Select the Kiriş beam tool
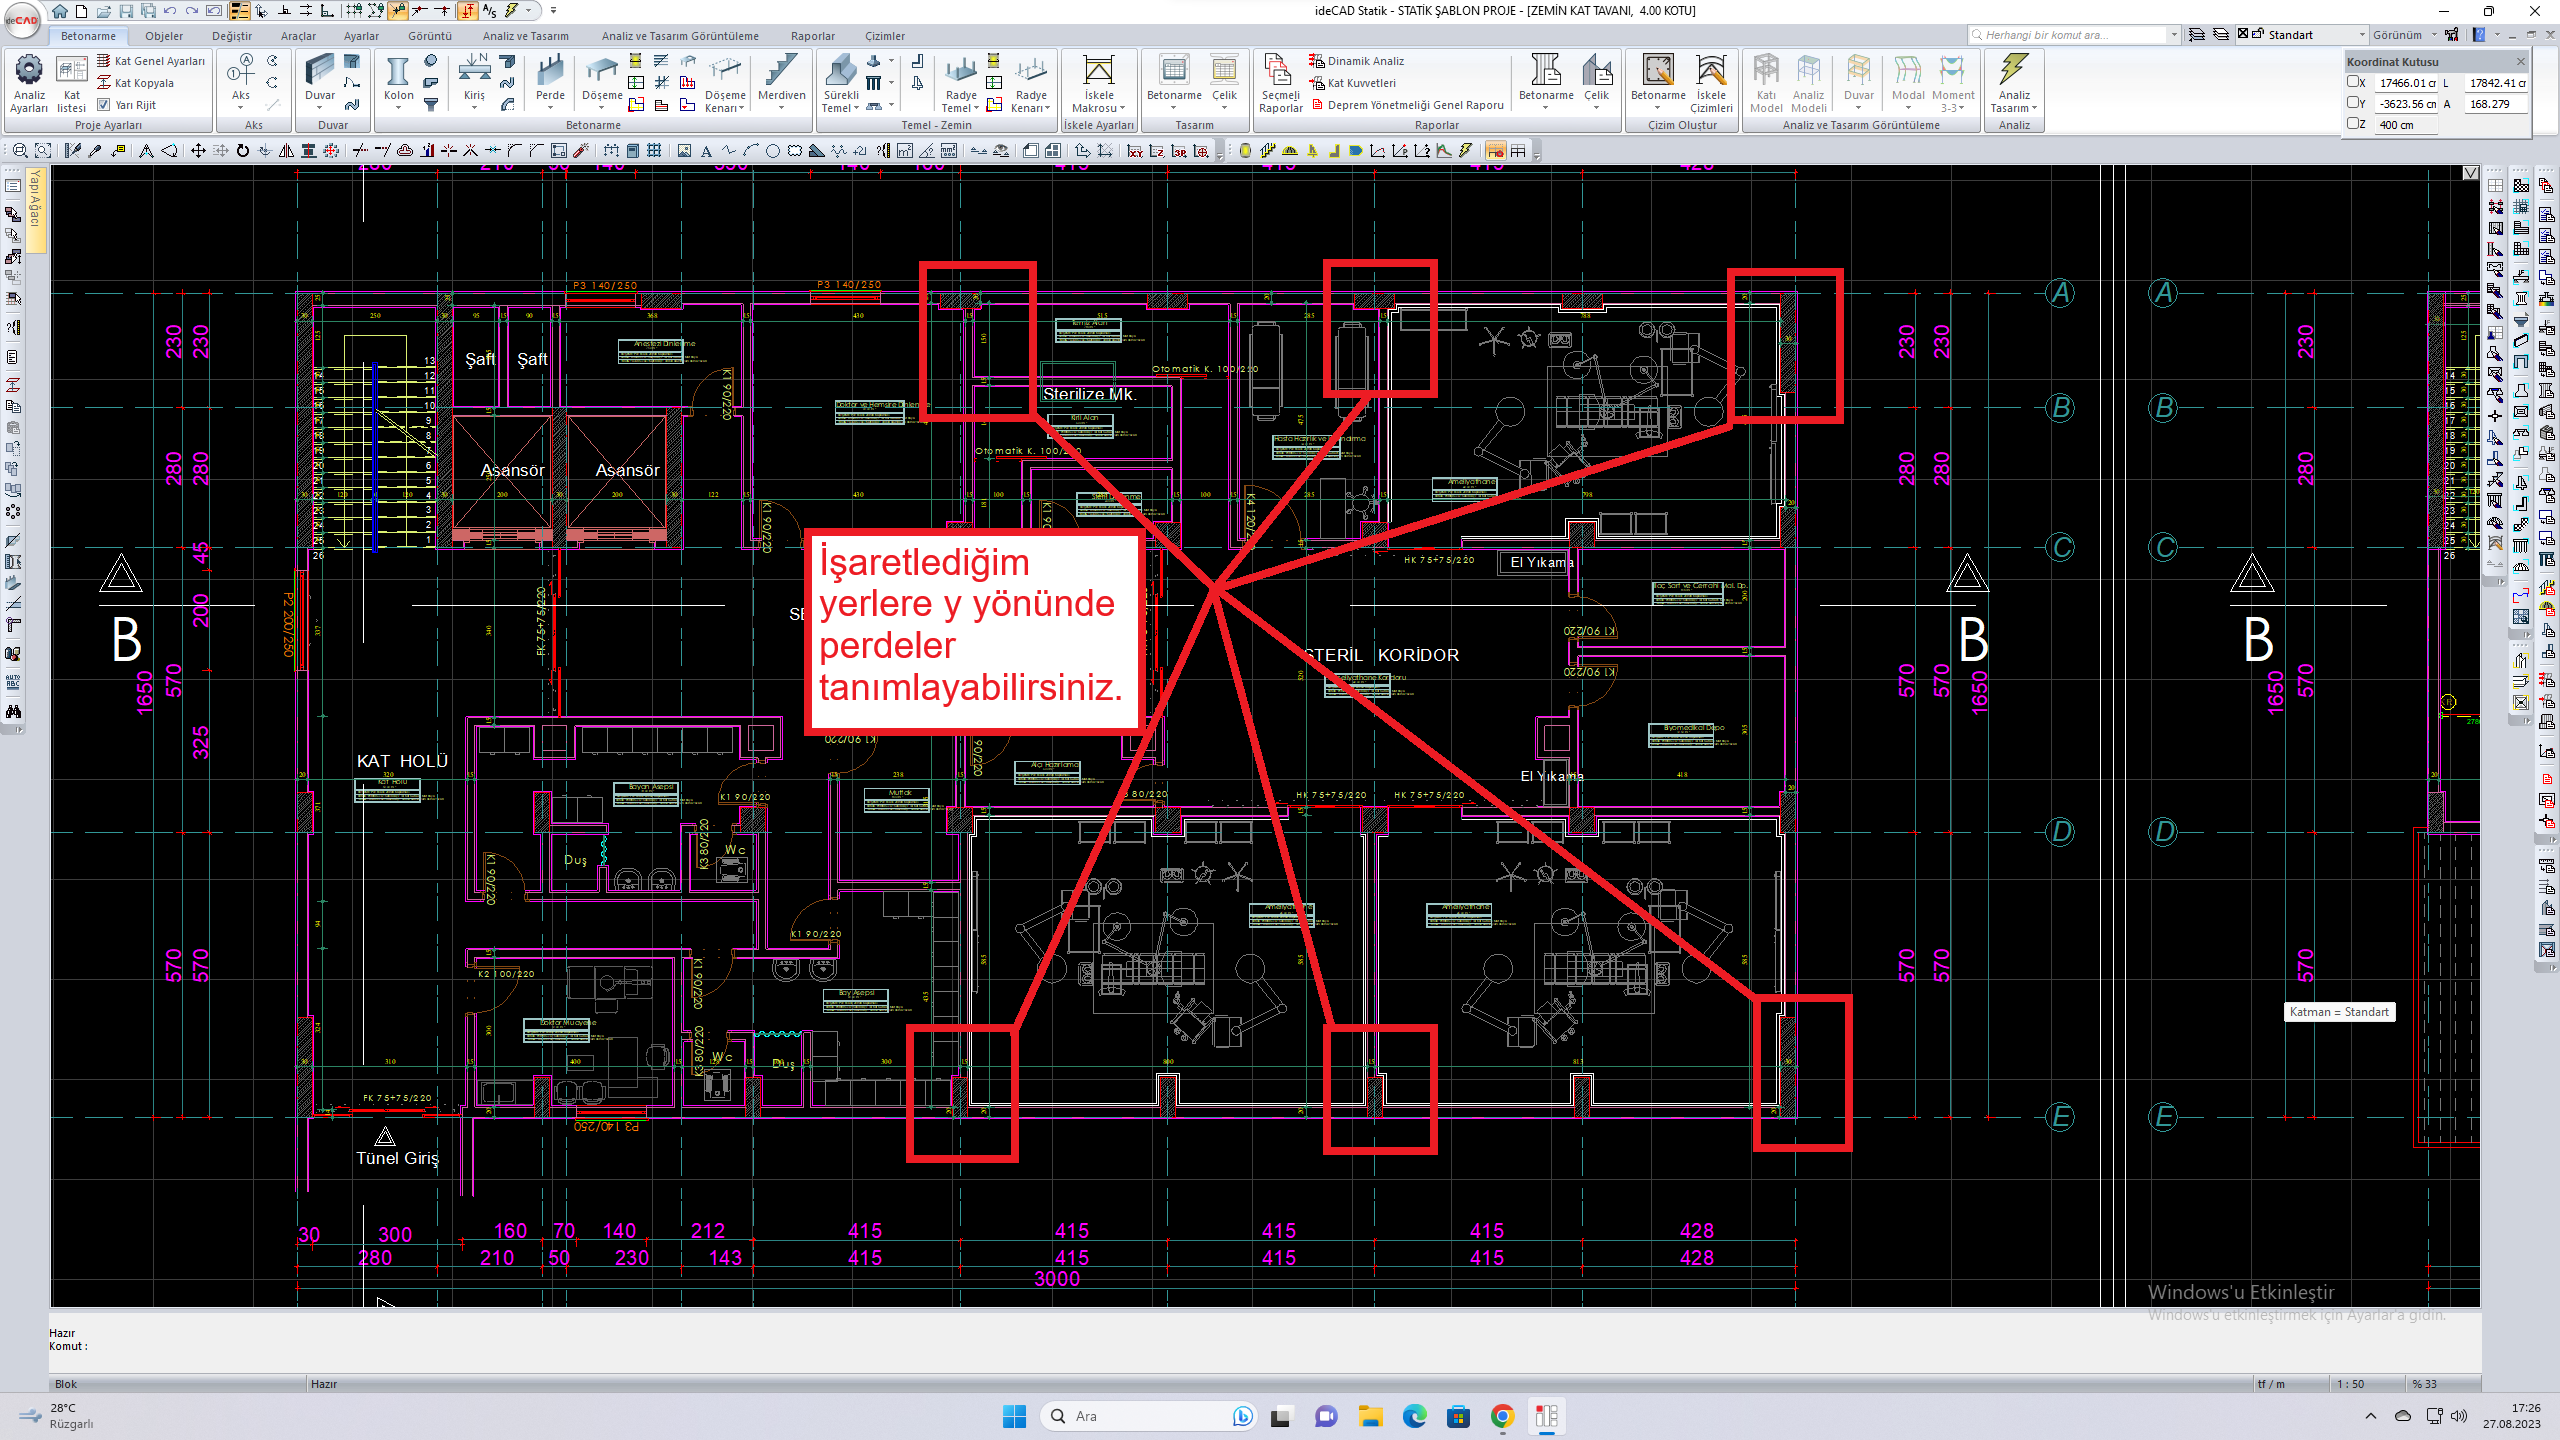The image size is (2560, 1440). click(x=474, y=80)
